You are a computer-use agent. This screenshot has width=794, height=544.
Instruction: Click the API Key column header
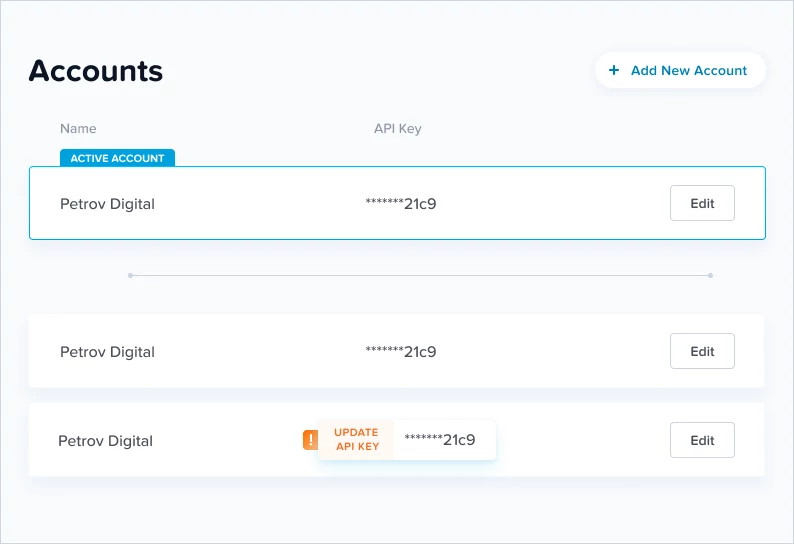click(x=398, y=129)
